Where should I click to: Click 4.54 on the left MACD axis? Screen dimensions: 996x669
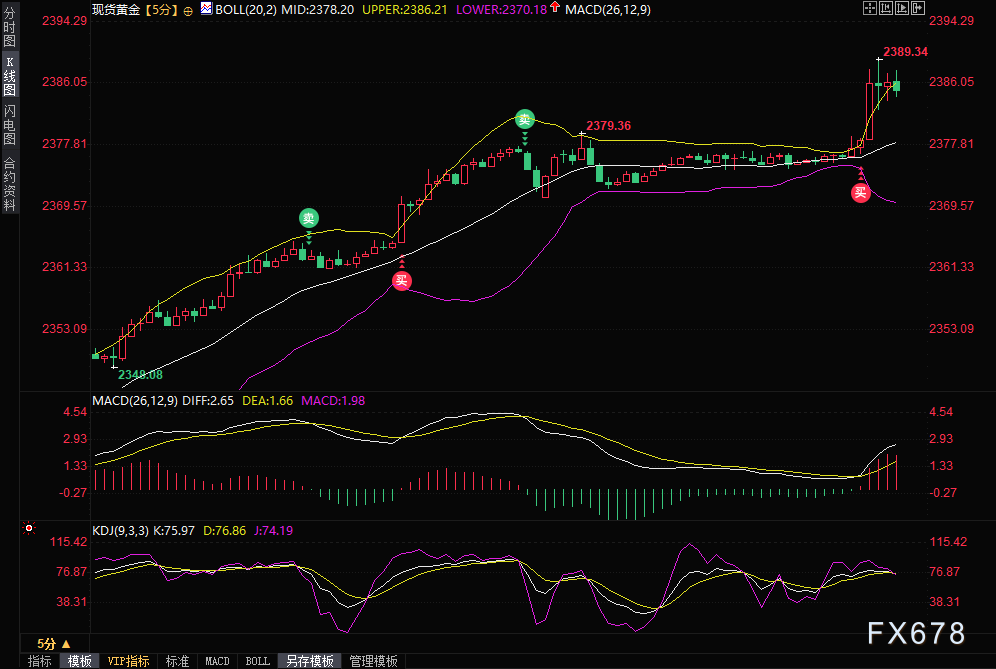pos(75,412)
